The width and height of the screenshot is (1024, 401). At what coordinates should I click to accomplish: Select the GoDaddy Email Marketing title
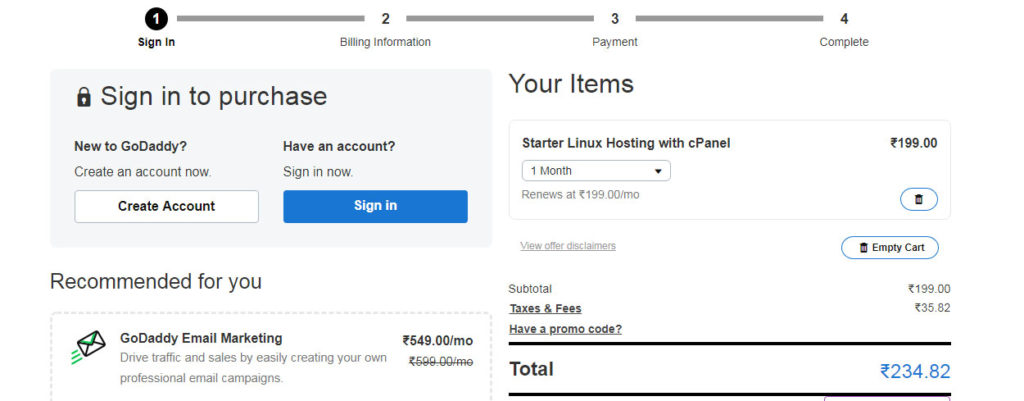point(201,338)
